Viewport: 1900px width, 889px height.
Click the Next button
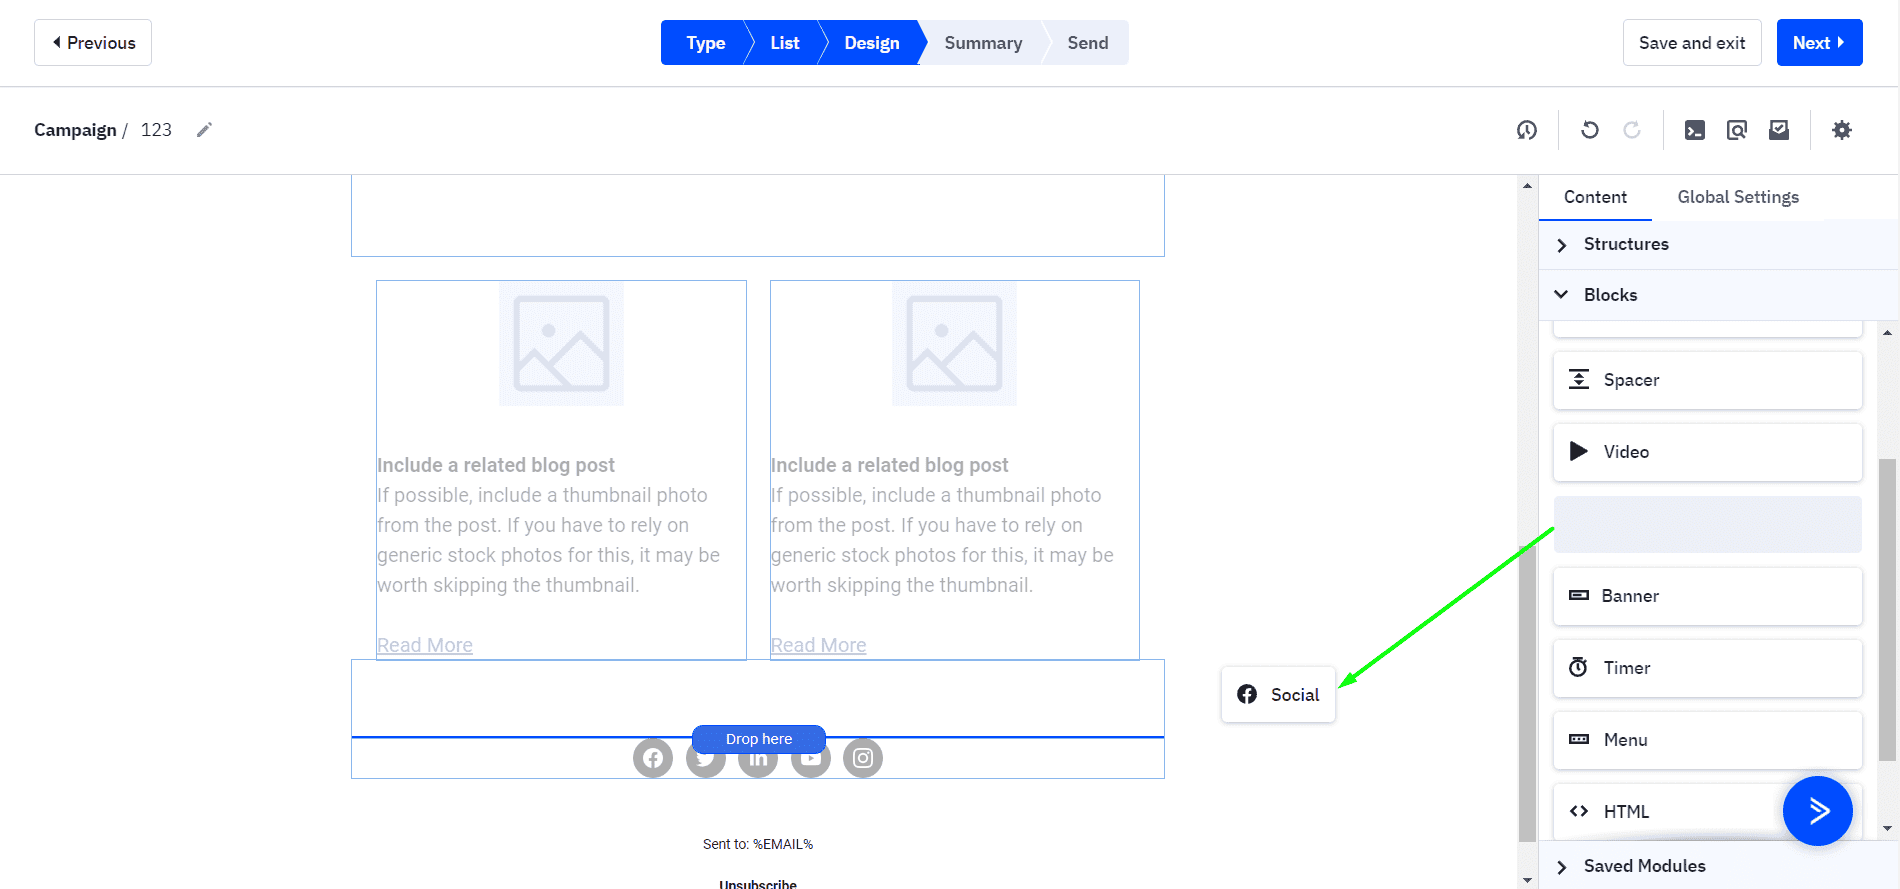coord(1818,43)
